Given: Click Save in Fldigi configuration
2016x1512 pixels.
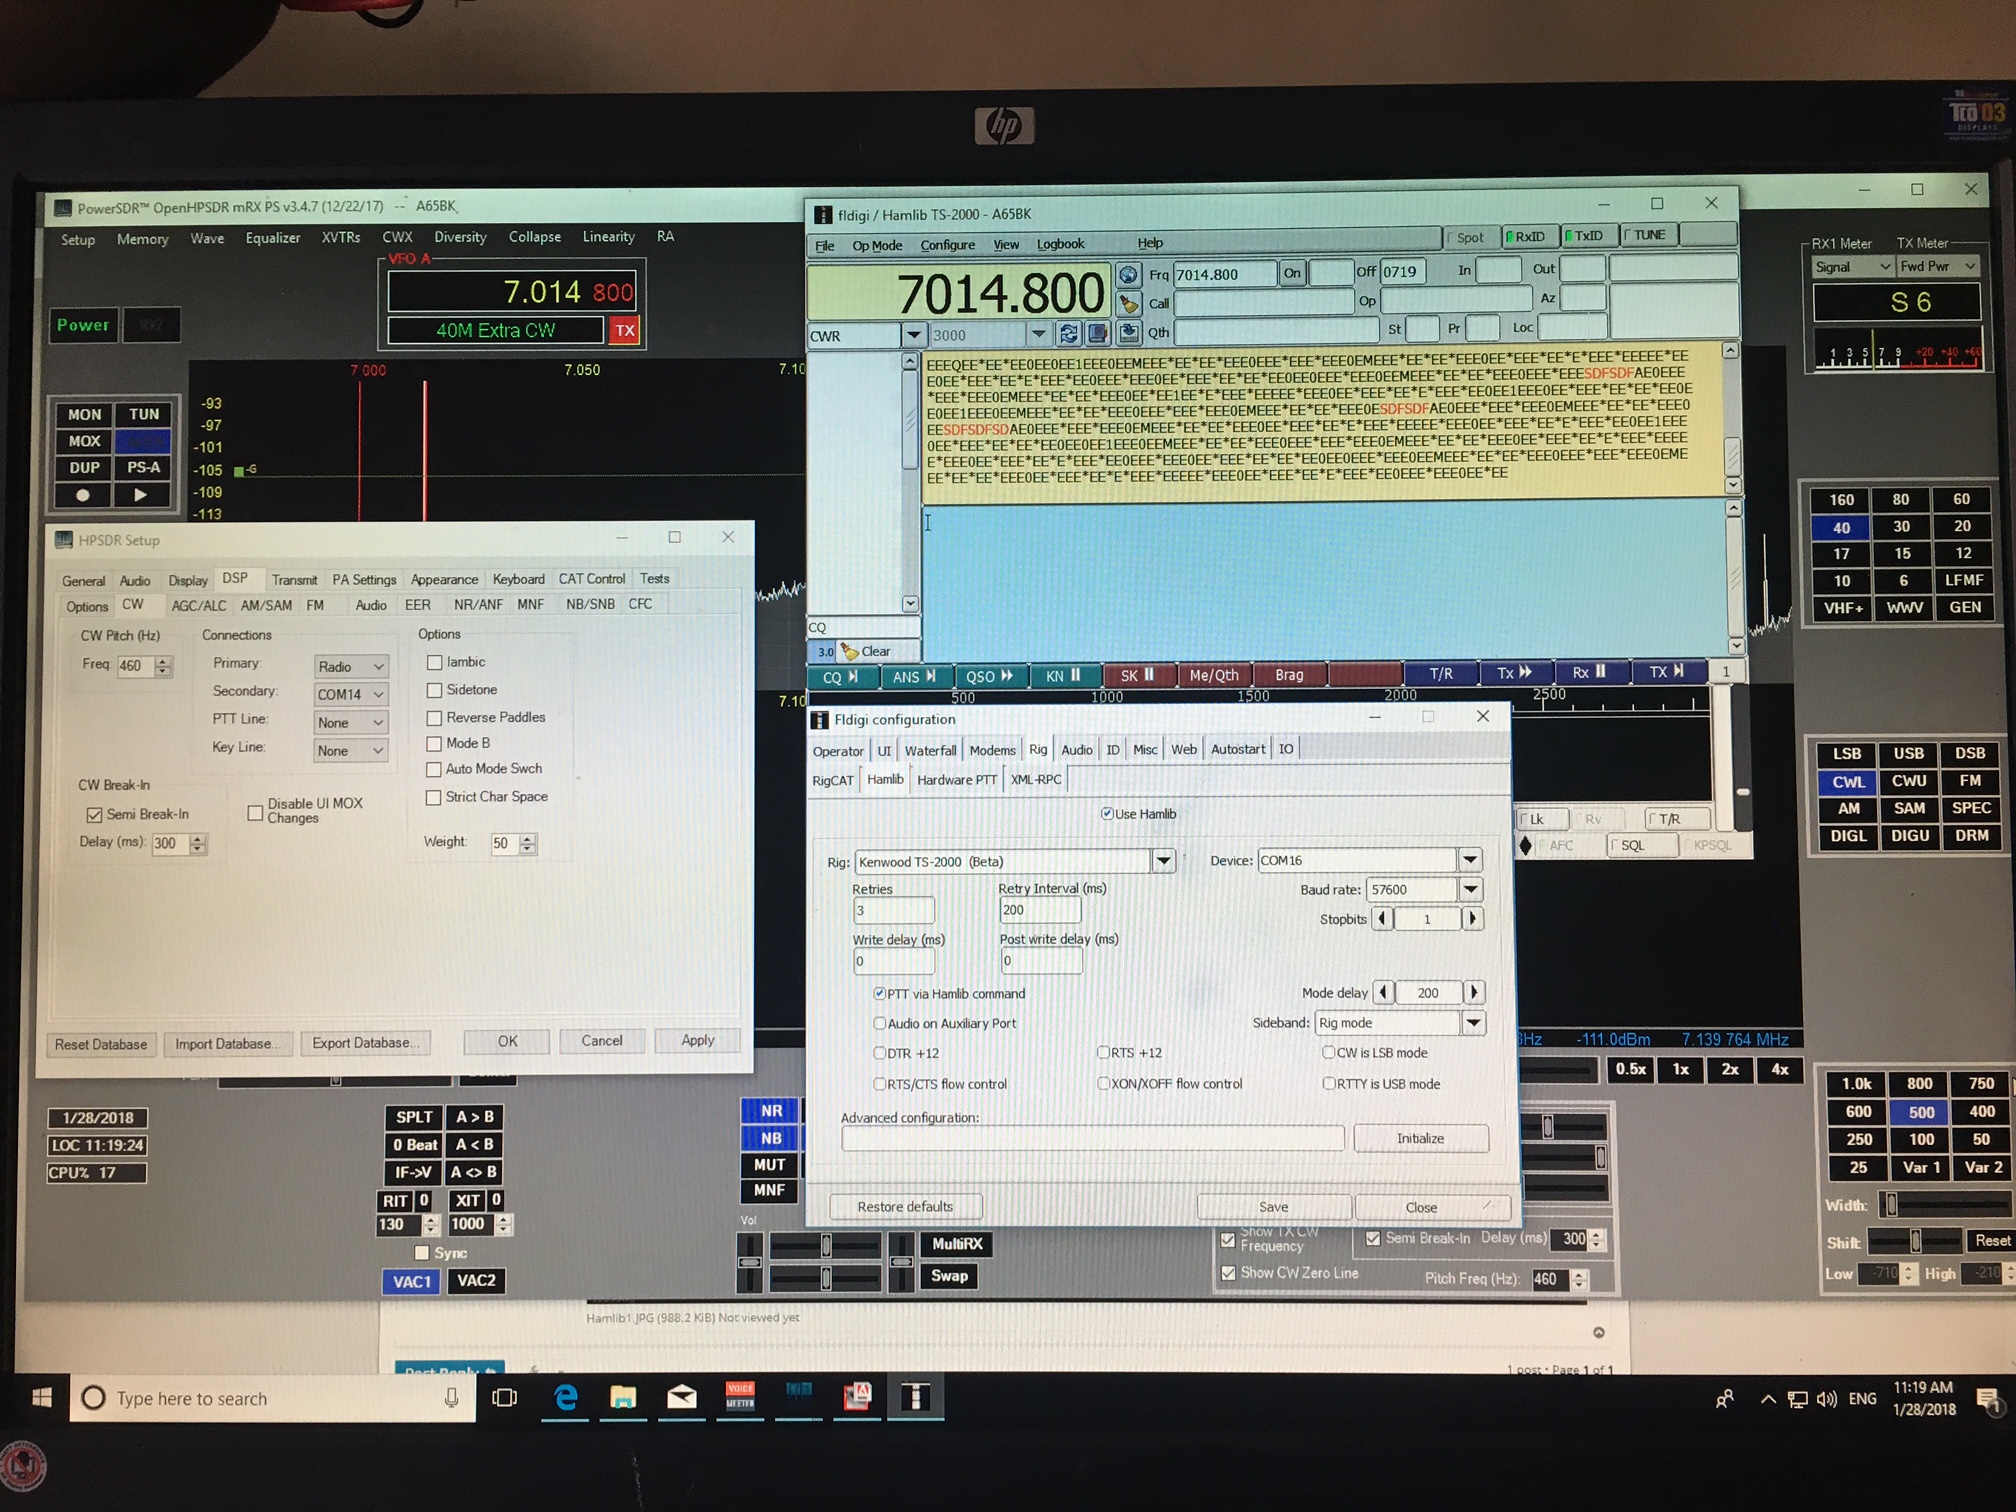Looking at the screenshot, I should [1273, 1207].
